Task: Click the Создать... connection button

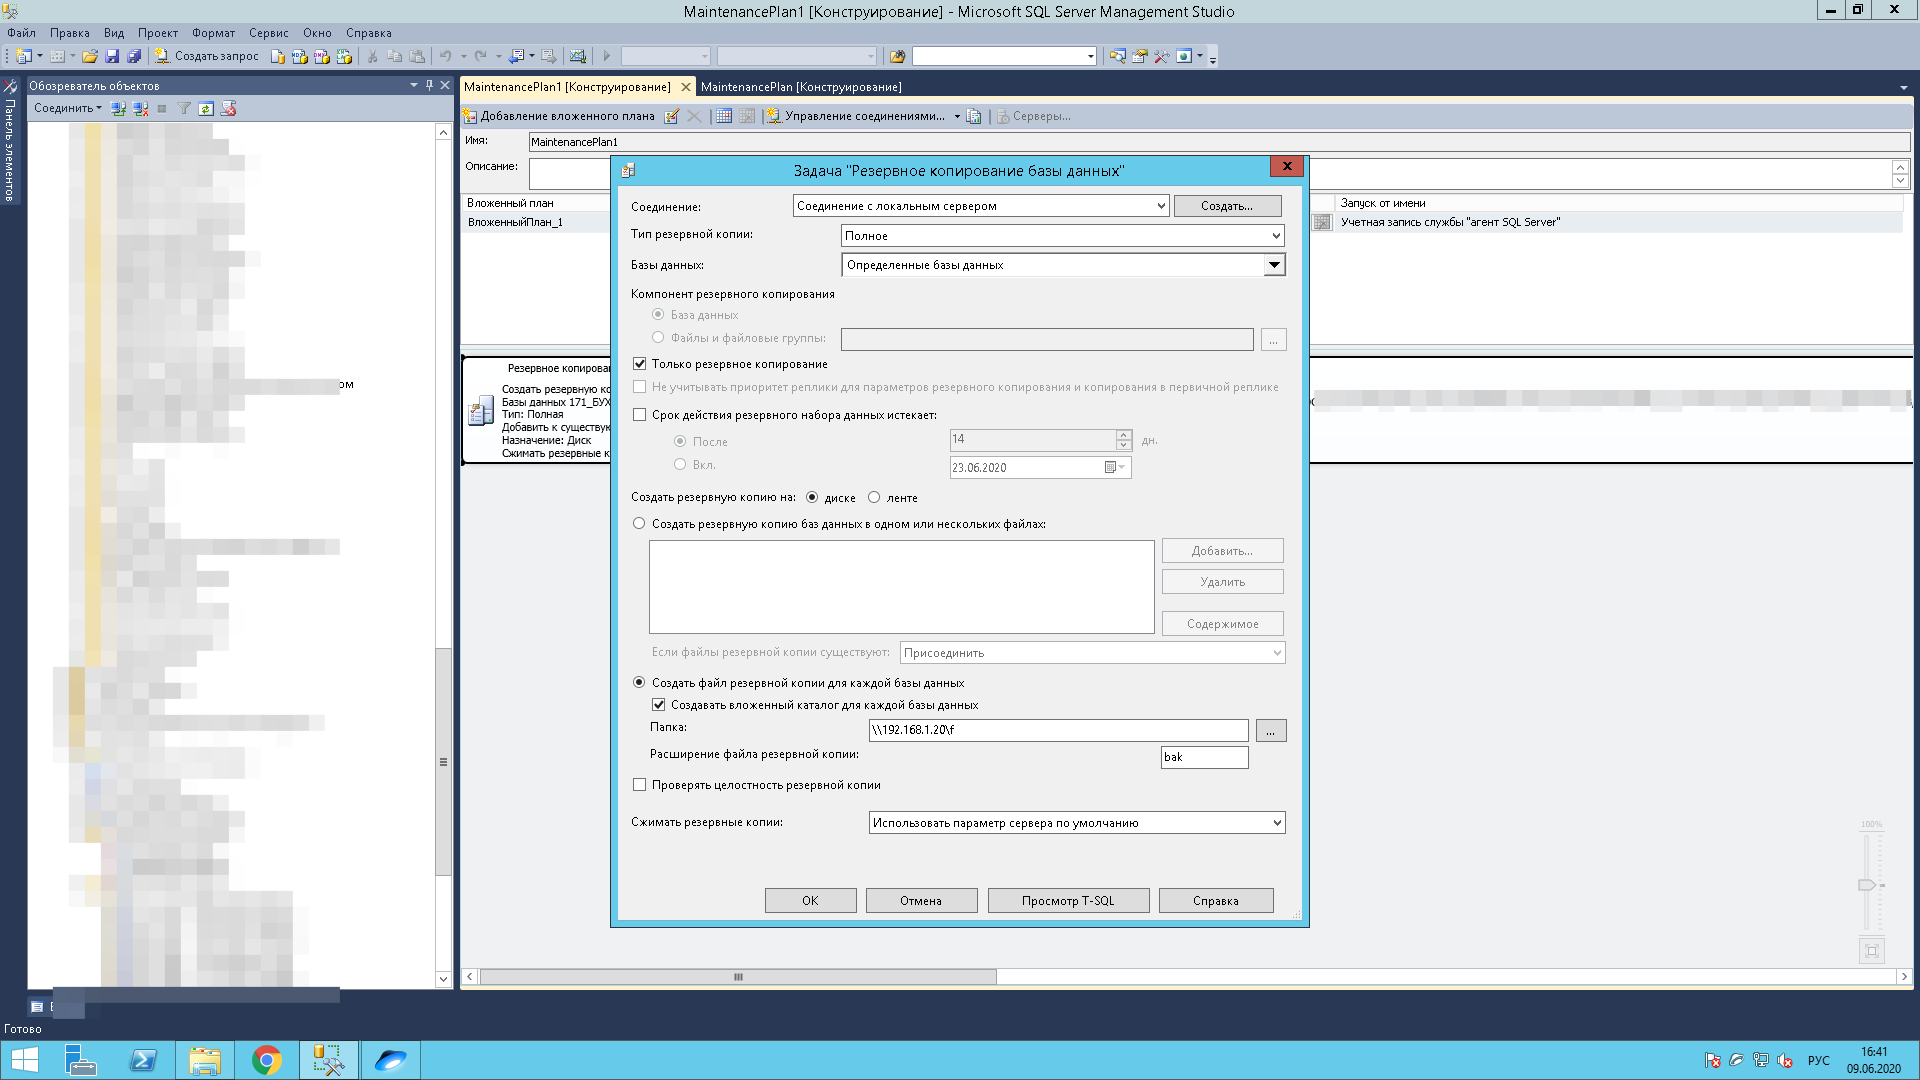Action: (1227, 206)
